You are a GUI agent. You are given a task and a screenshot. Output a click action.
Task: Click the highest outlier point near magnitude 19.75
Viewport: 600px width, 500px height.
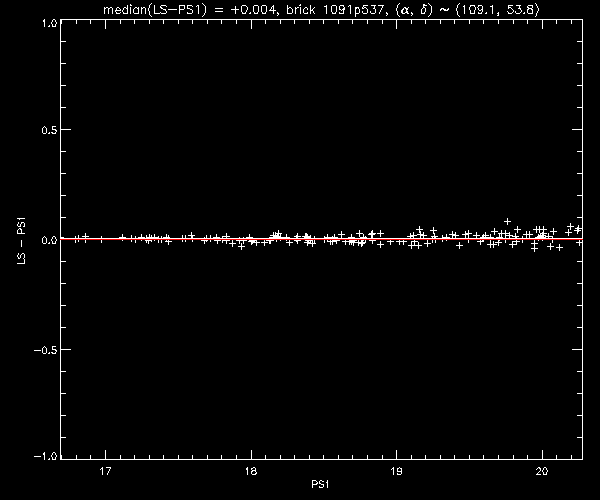click(507, 221)
